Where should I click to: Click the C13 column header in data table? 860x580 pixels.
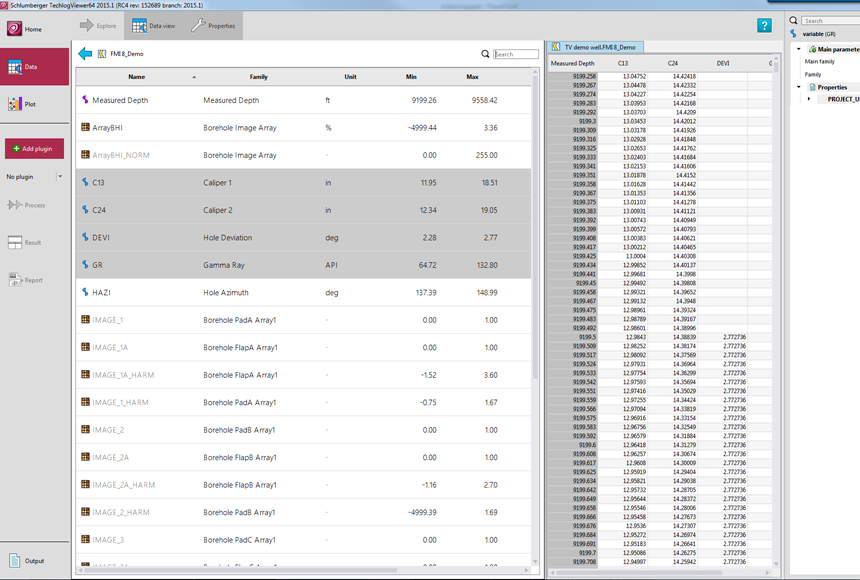point(623,63)
